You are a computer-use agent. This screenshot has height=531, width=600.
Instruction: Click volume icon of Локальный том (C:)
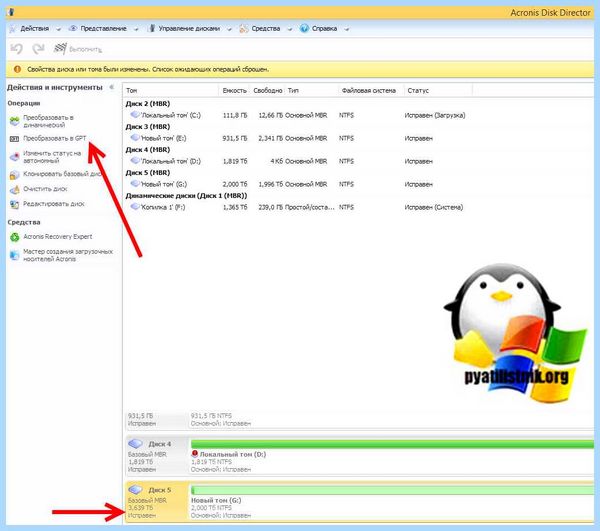coord(135,114)
